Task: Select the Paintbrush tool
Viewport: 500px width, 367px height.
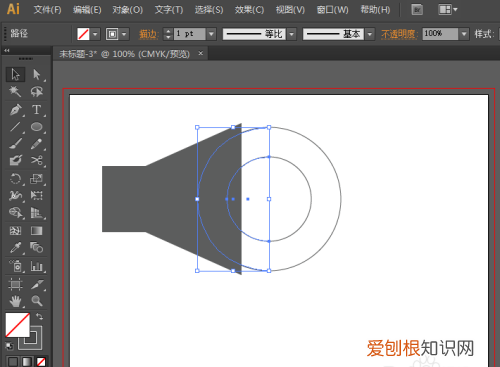Action: click(15, 144)
